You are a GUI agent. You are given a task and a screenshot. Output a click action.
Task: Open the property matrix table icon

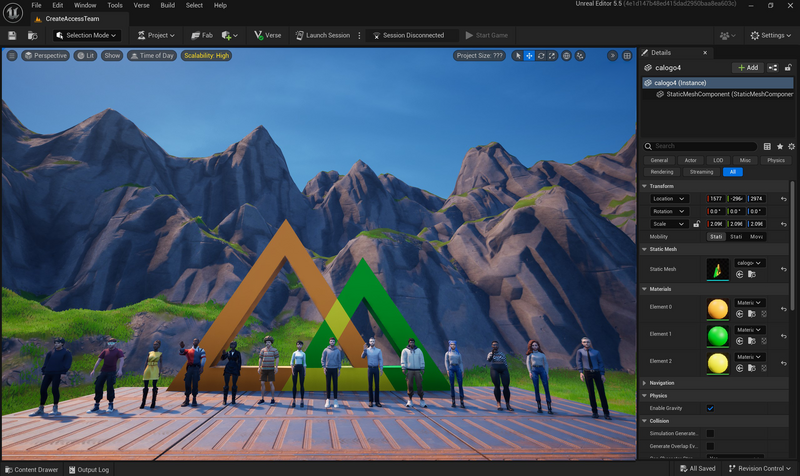(x=767, y=146)
